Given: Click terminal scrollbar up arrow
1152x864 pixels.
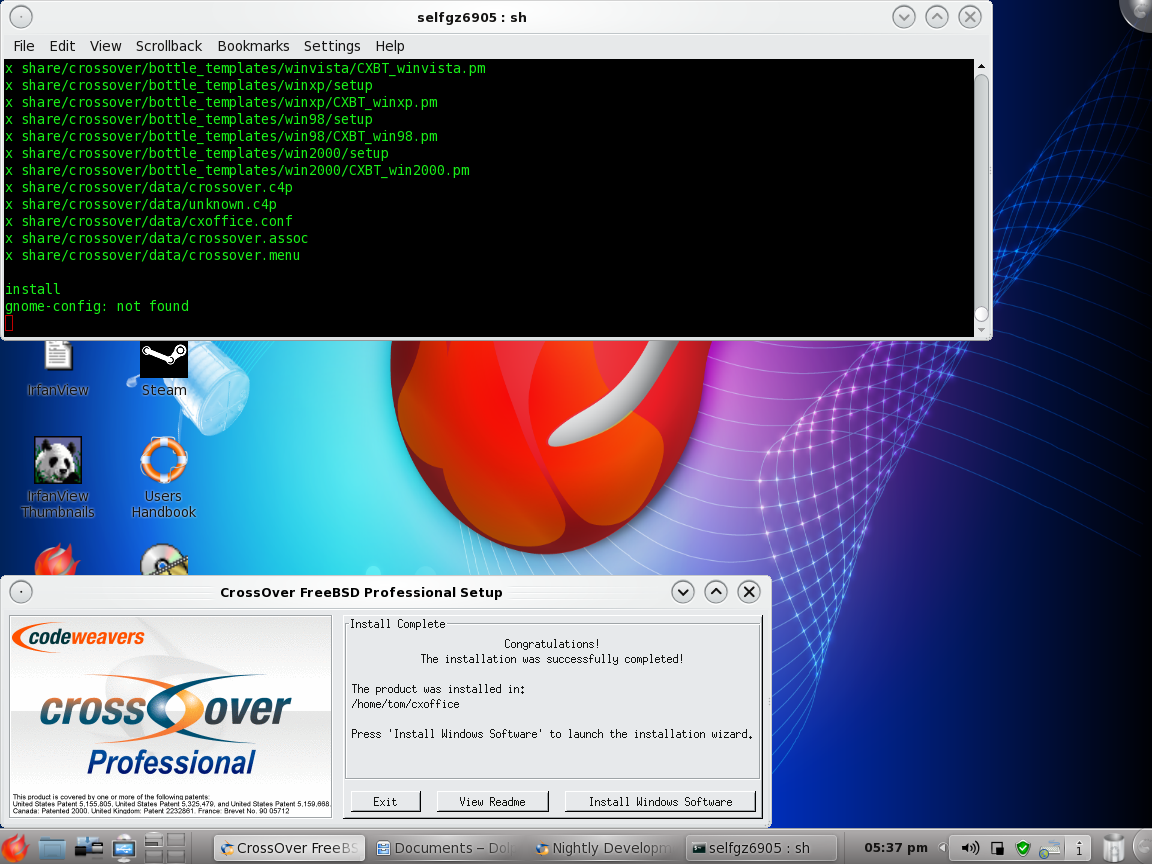Looking at the screenshot, I should pyautogui.click(x=981, y=66).
